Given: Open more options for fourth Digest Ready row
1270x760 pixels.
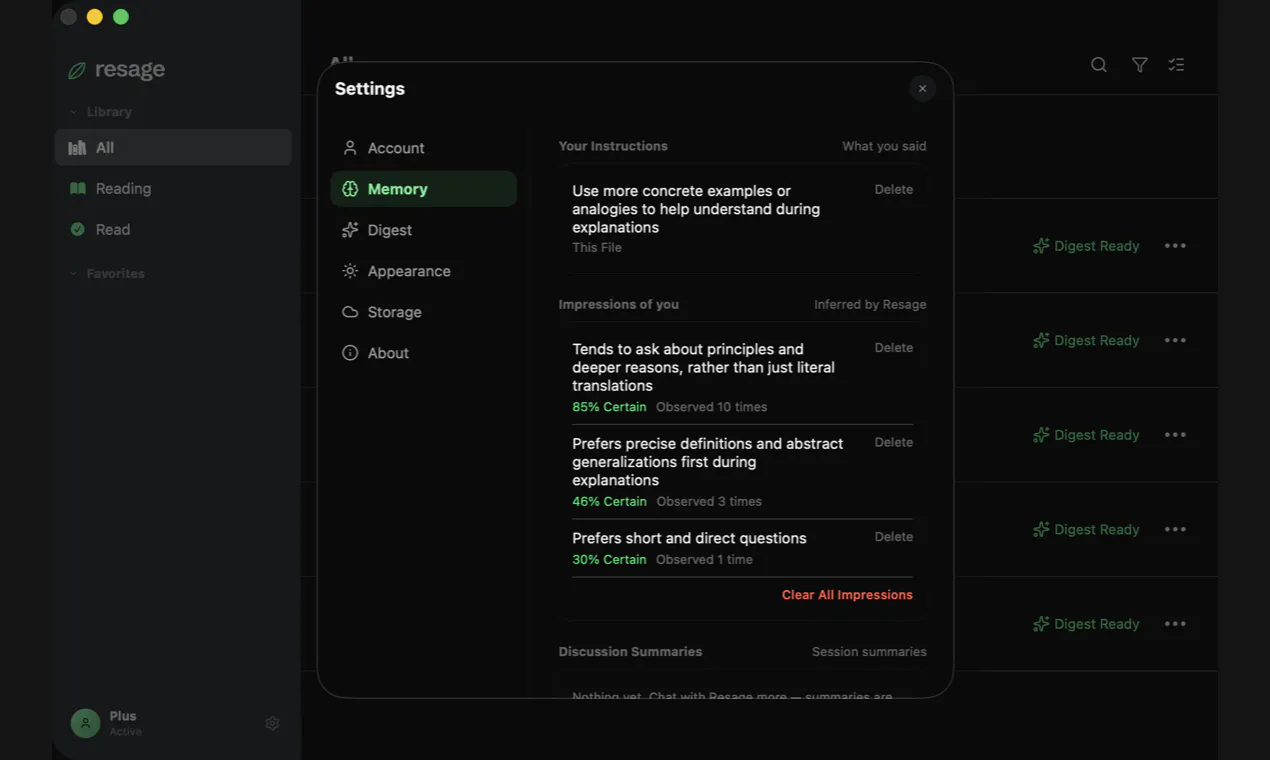Looking at the screenshot, I should tap(1175, 530).
